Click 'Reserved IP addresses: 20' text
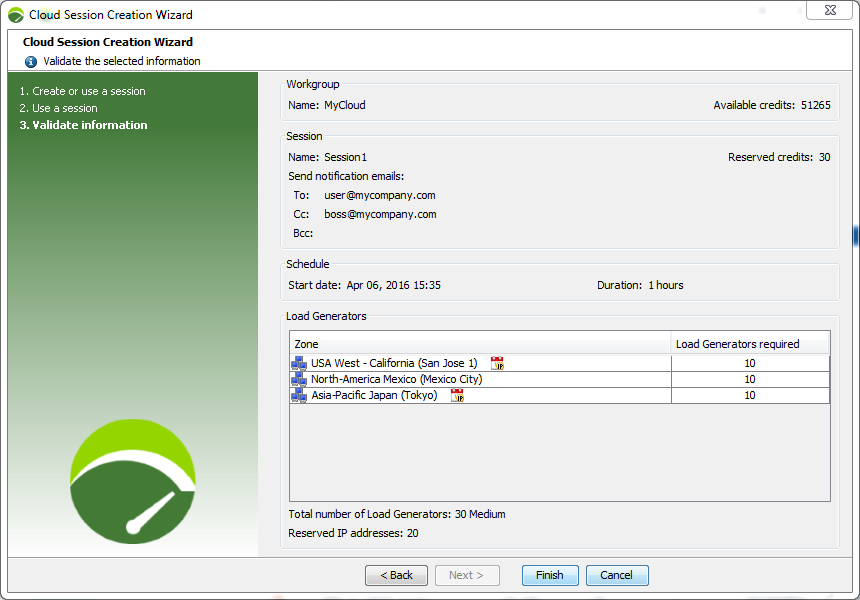 click(x=353, y=533)
